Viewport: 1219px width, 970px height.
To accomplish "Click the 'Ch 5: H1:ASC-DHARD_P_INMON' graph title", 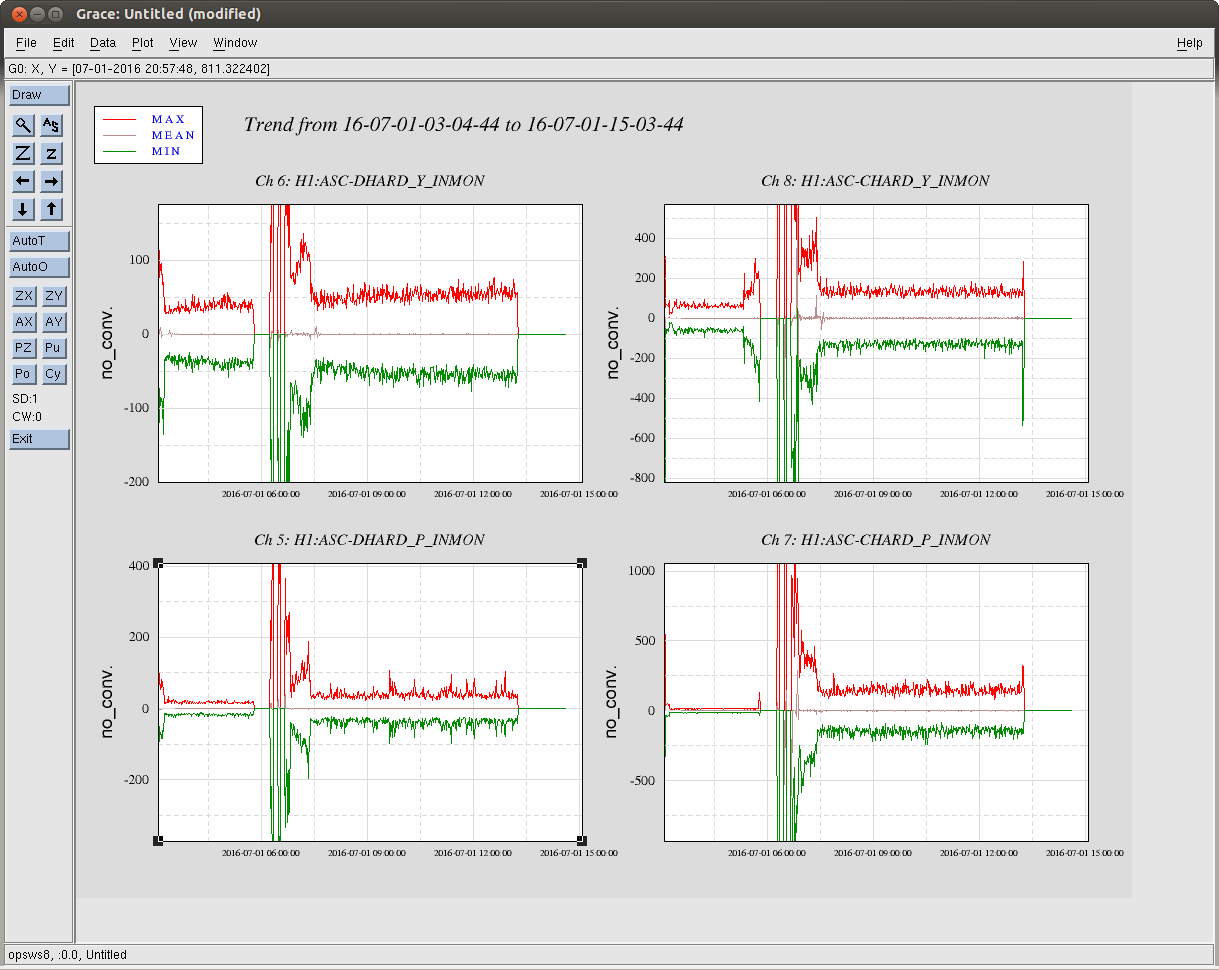I will [x=370, y=540].
